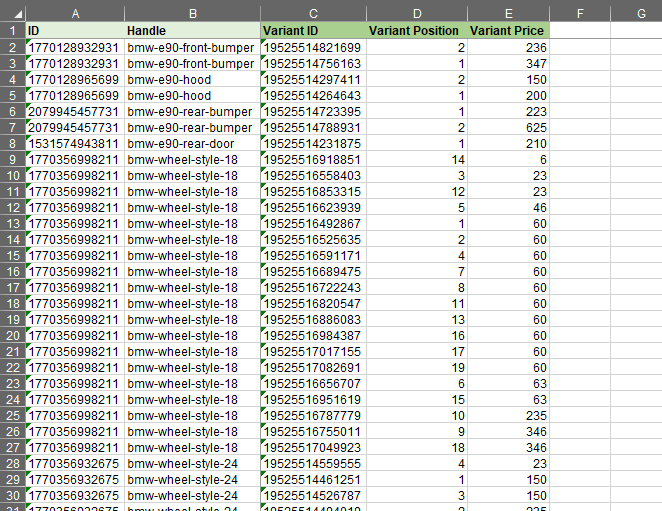This screenshot has width=662, height=511.
Task: Select ID 2079945457731 in row 6
Action: point(75,111)
